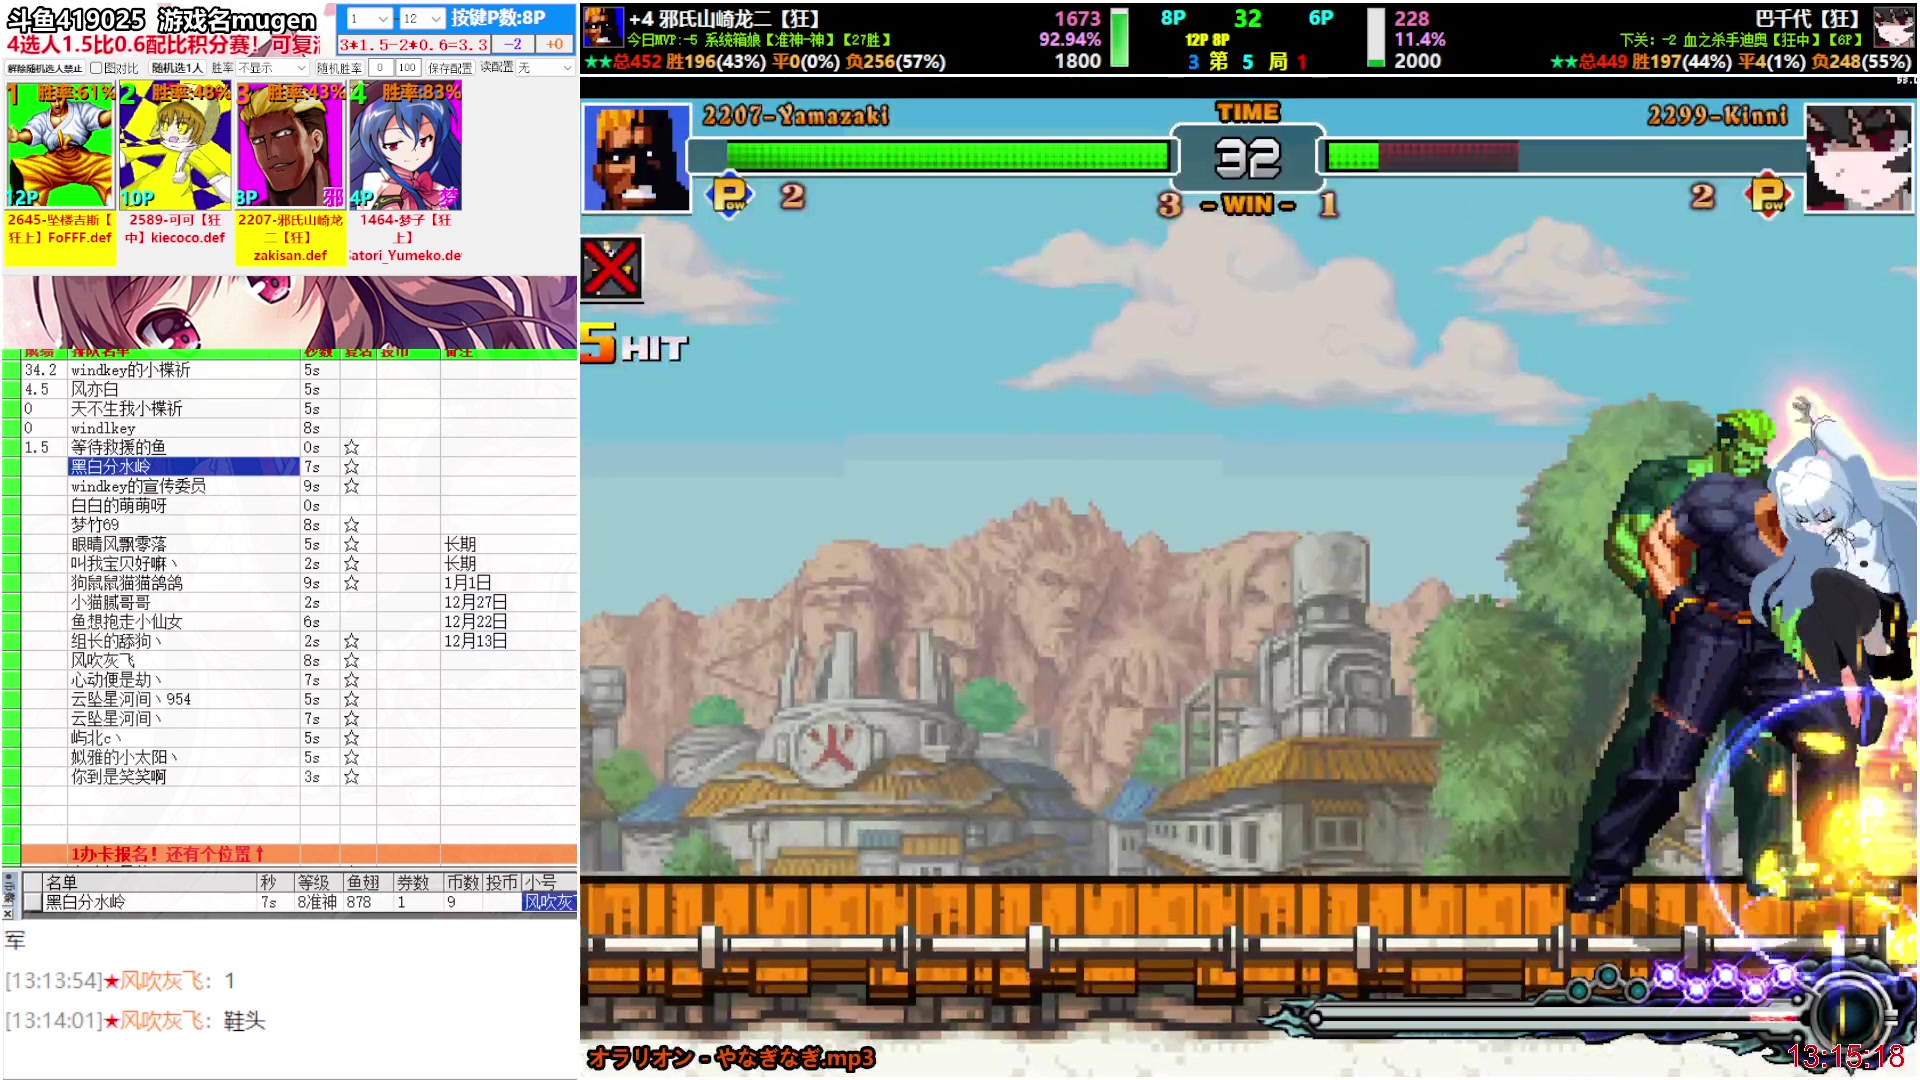This screenshot has height=1080, width=1920.
Task: Select character slot 1 thumbnail, 12P yellow-pants fighter
Action: click(x=60, y=146)
